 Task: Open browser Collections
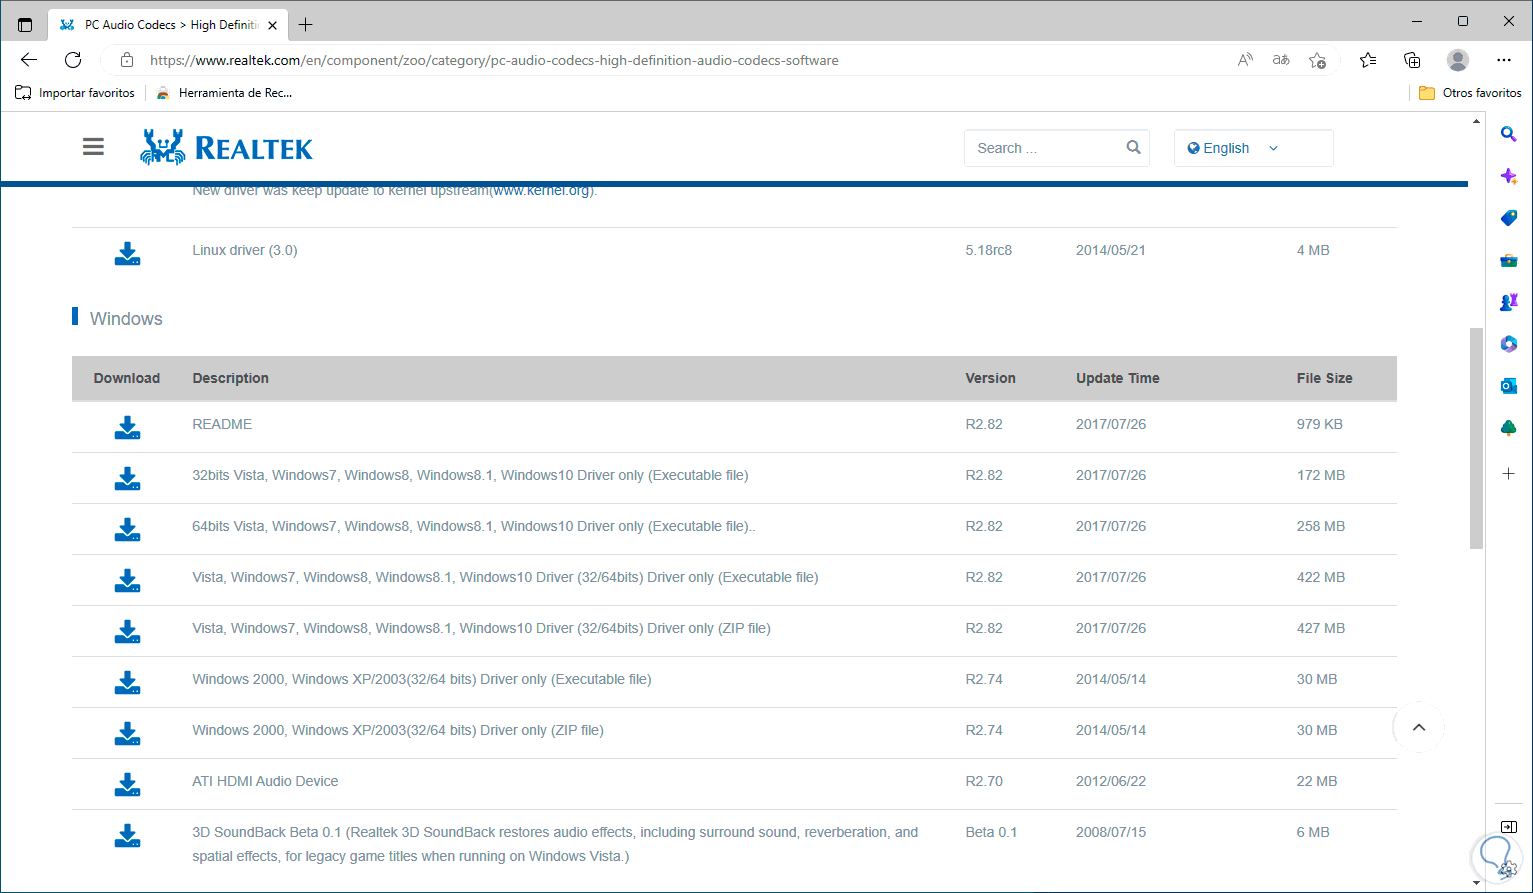tap(1412, 60)
